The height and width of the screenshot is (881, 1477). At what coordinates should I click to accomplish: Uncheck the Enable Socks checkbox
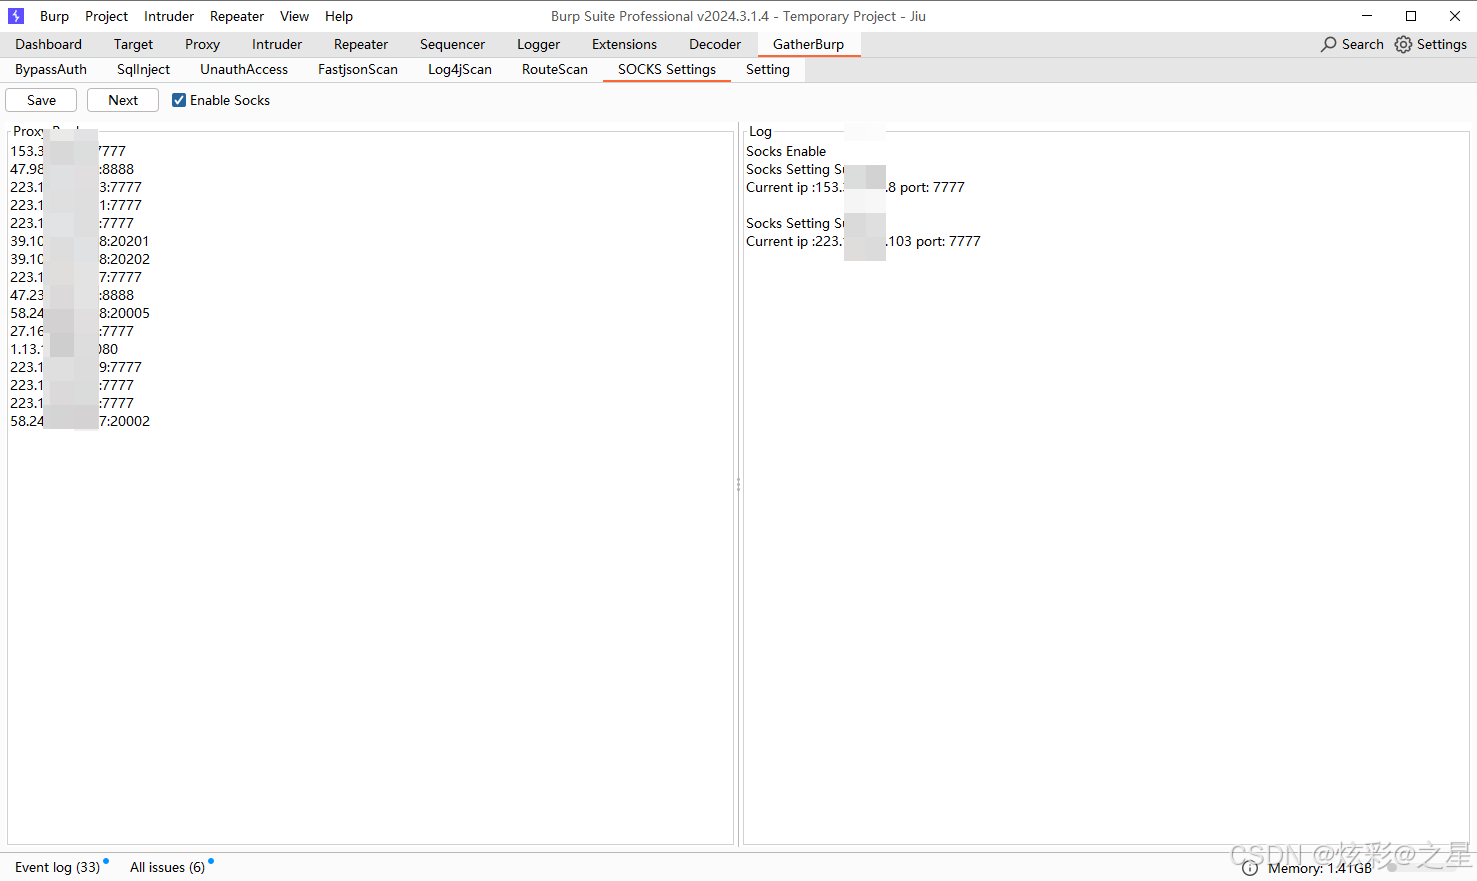(179, 100)
